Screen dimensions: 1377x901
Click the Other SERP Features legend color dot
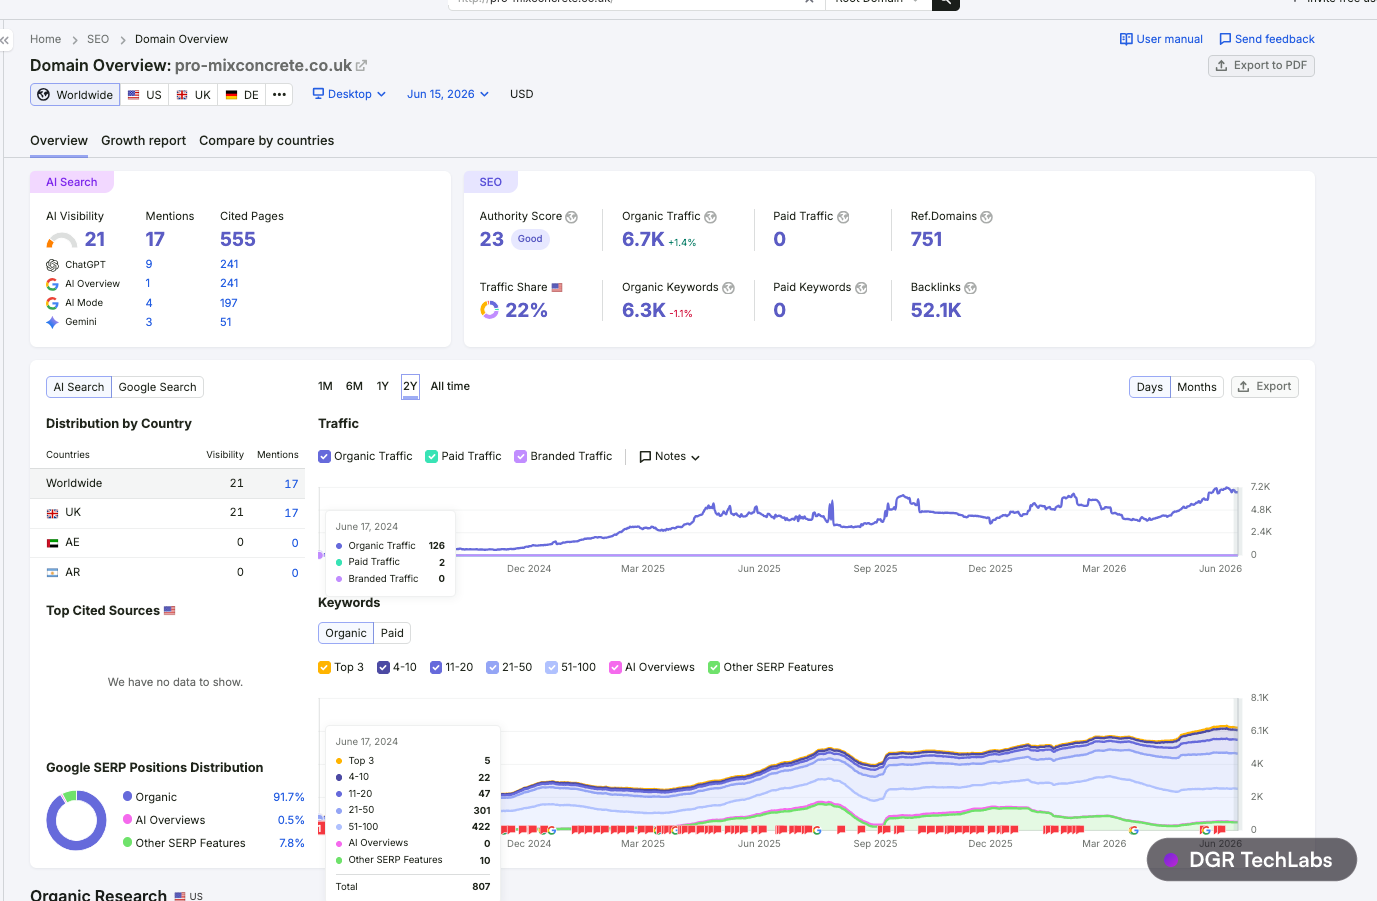coord(127,842)
